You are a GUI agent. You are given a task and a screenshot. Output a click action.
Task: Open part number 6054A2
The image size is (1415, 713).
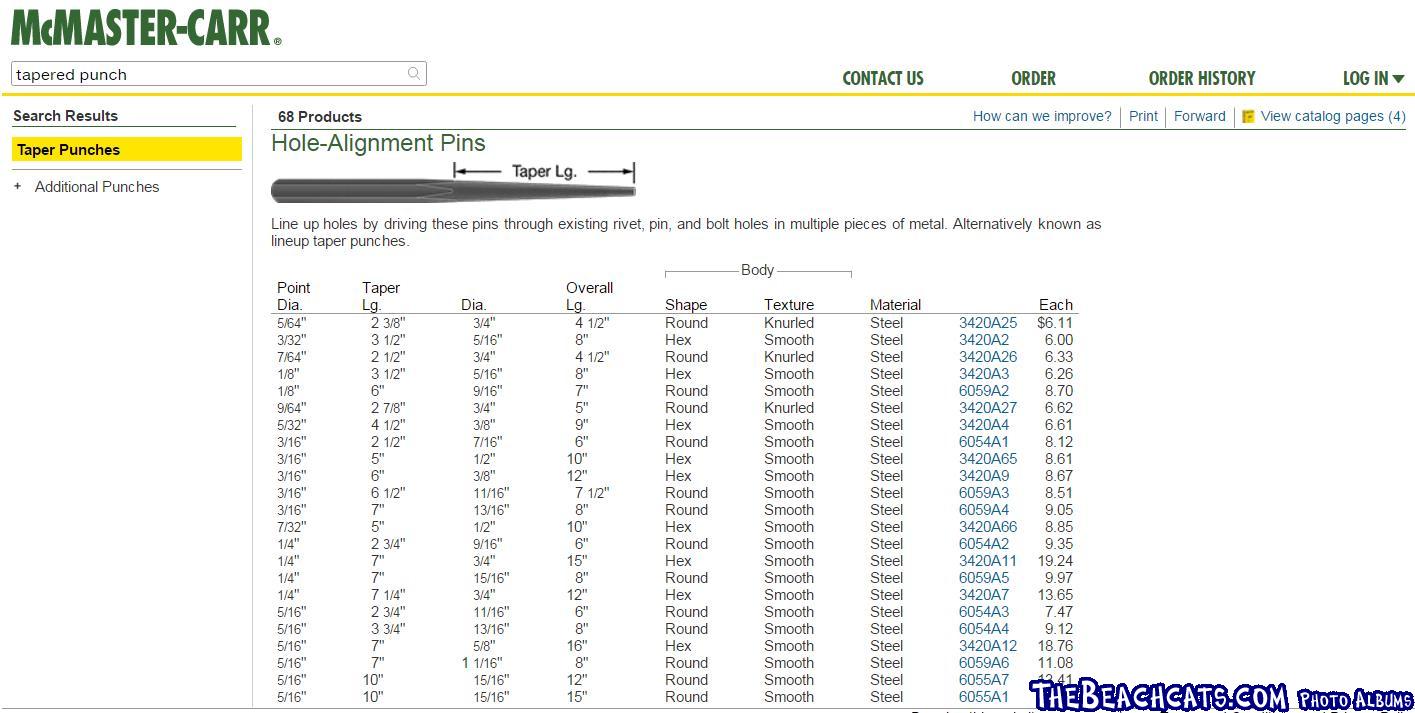pos(984,544)
